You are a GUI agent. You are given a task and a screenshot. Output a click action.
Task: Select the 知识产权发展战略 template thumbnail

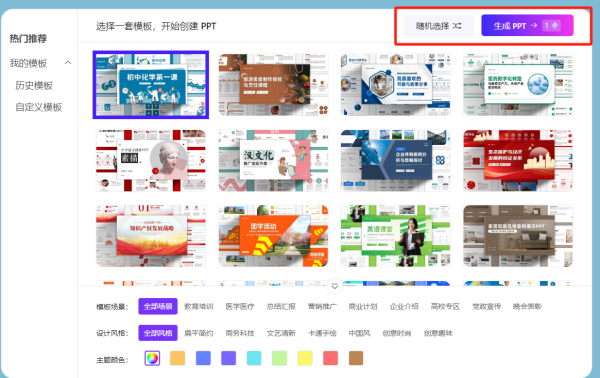coord(151,236)
